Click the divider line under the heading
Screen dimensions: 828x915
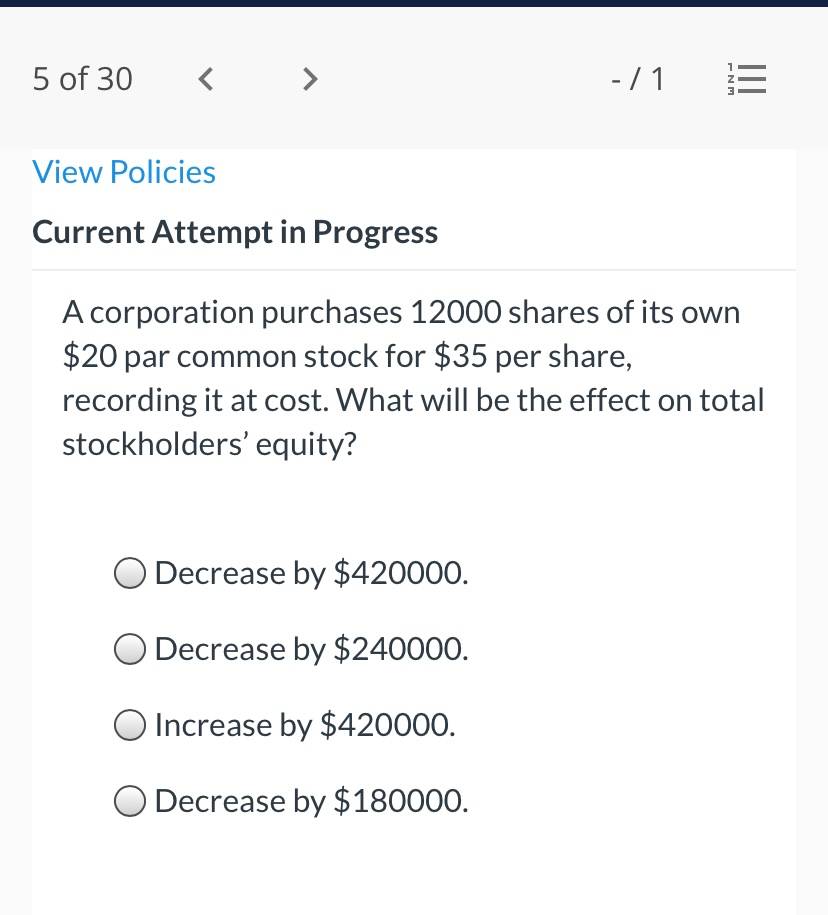click(414, 270)
